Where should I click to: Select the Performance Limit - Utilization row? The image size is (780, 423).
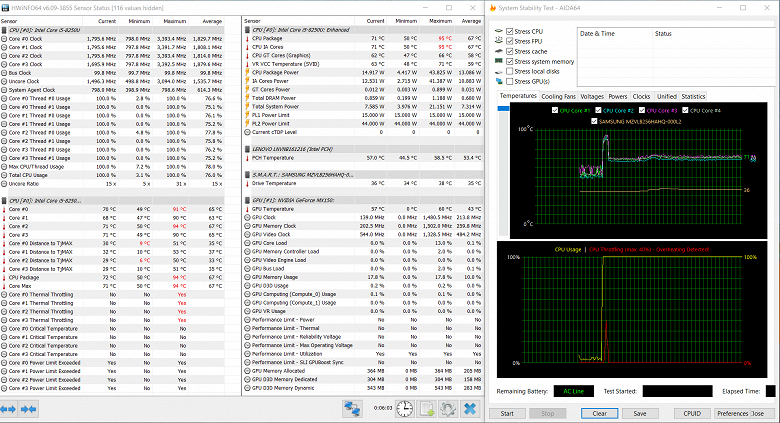click(x=363, y=354)
